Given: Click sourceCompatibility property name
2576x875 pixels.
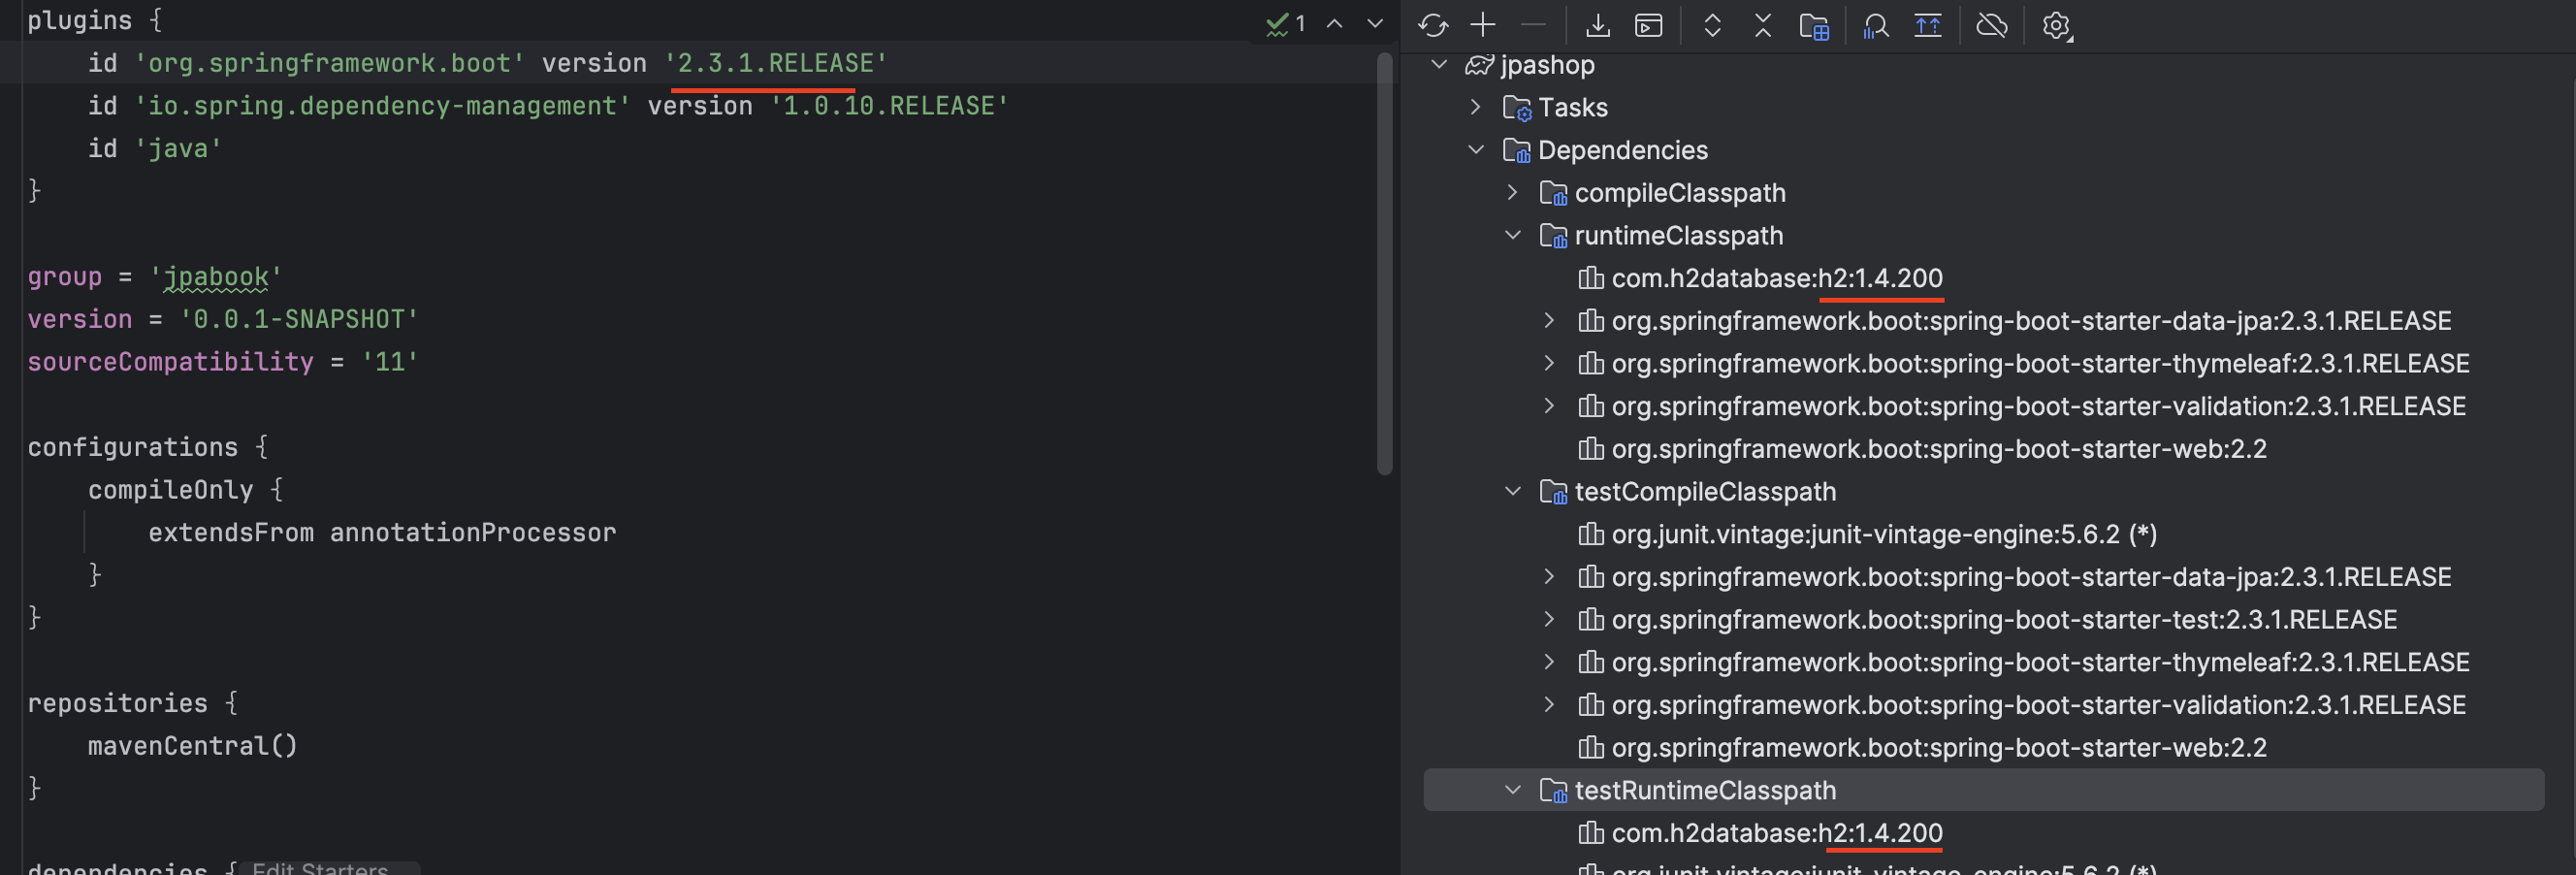Looking at the screenshot, I should [x=170, y=362].
